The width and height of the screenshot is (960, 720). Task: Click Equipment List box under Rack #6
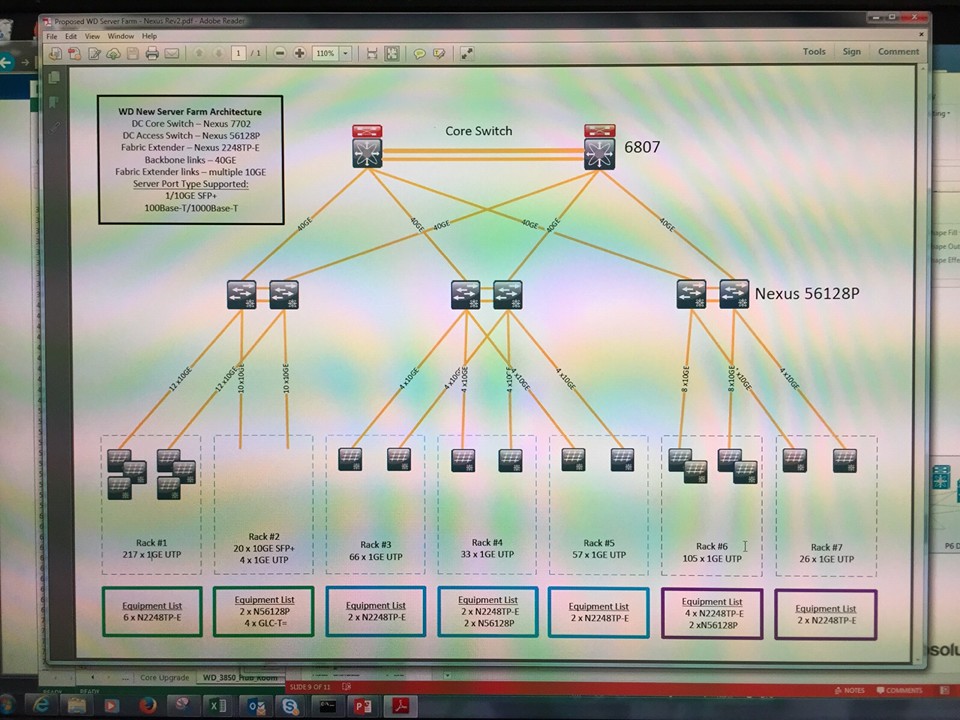tap(712, 613)
